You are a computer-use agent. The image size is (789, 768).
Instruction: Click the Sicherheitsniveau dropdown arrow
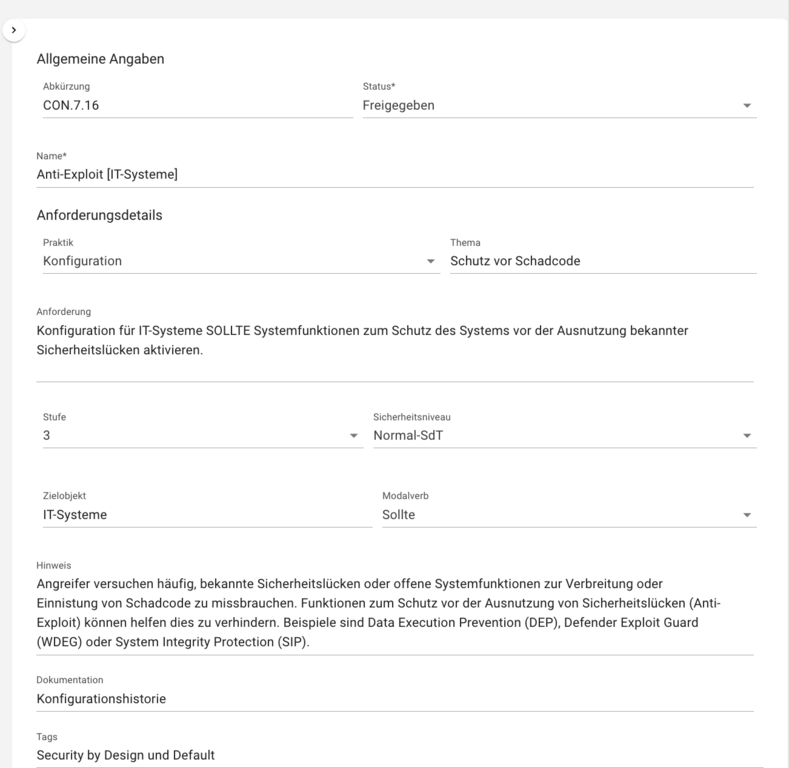746,436
